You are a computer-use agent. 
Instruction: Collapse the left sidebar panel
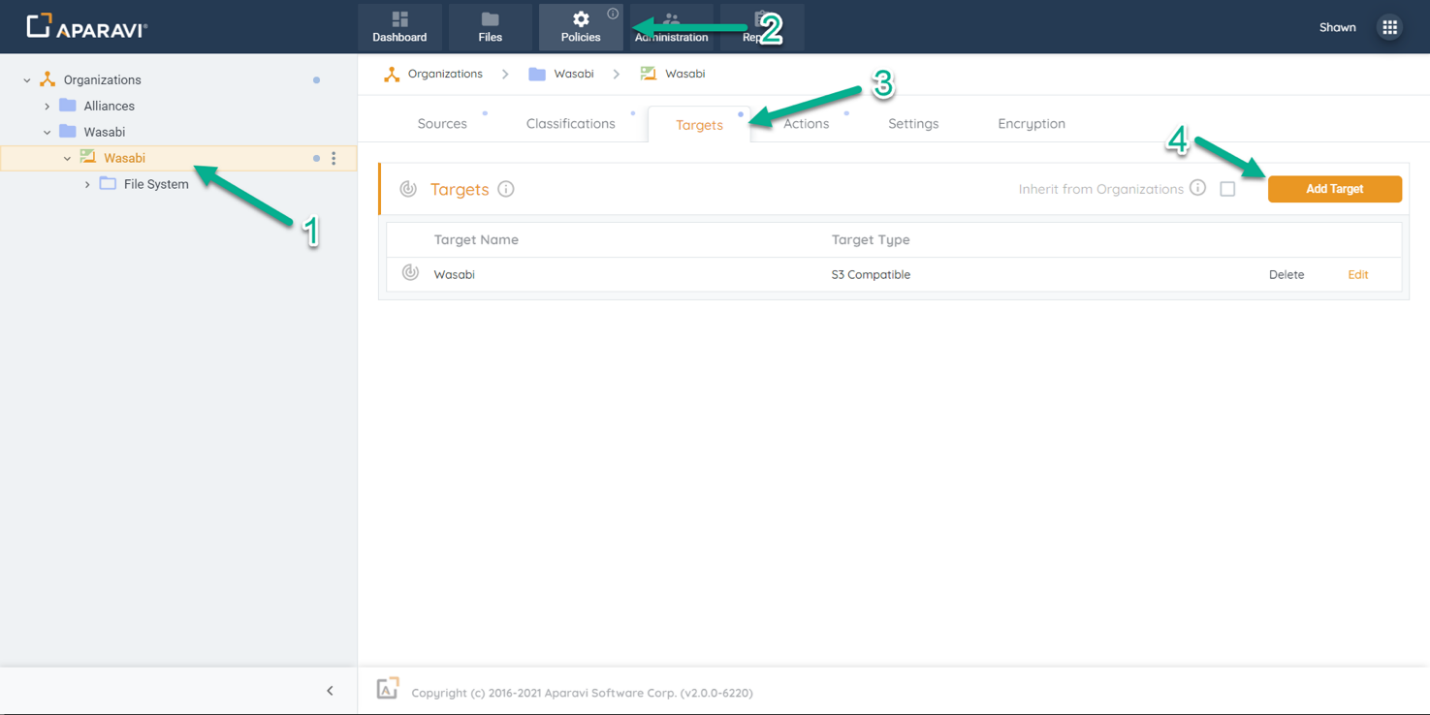coord(330,691)
